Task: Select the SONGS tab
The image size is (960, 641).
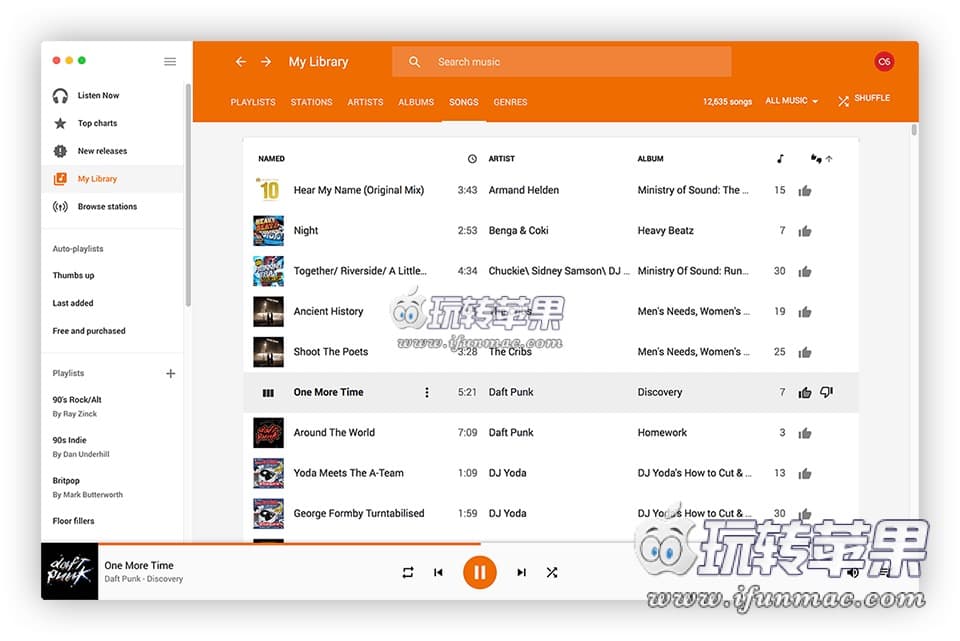Action: coord(463,102)
